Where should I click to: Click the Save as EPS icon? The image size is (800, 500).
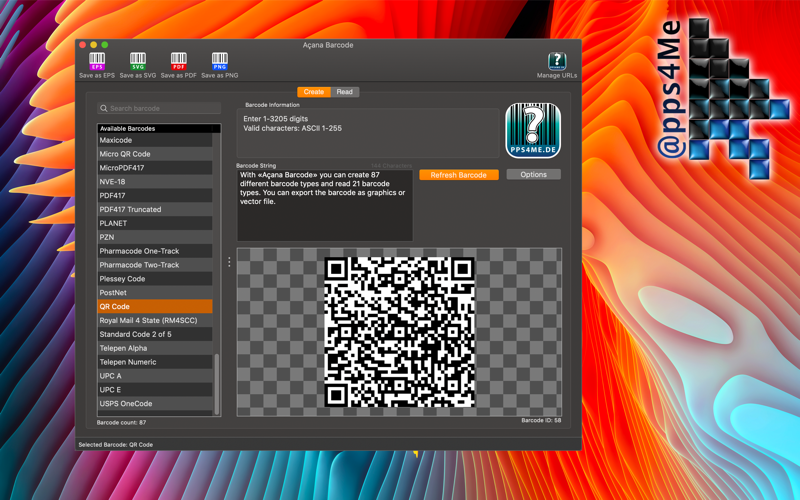coord(97,61)
